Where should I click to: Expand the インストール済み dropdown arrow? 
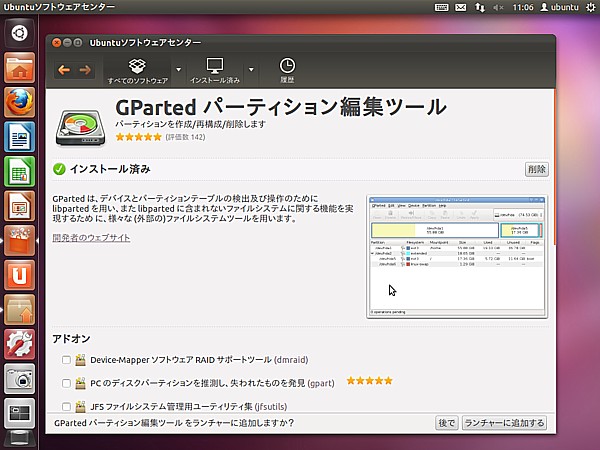[x=251, y=70]
